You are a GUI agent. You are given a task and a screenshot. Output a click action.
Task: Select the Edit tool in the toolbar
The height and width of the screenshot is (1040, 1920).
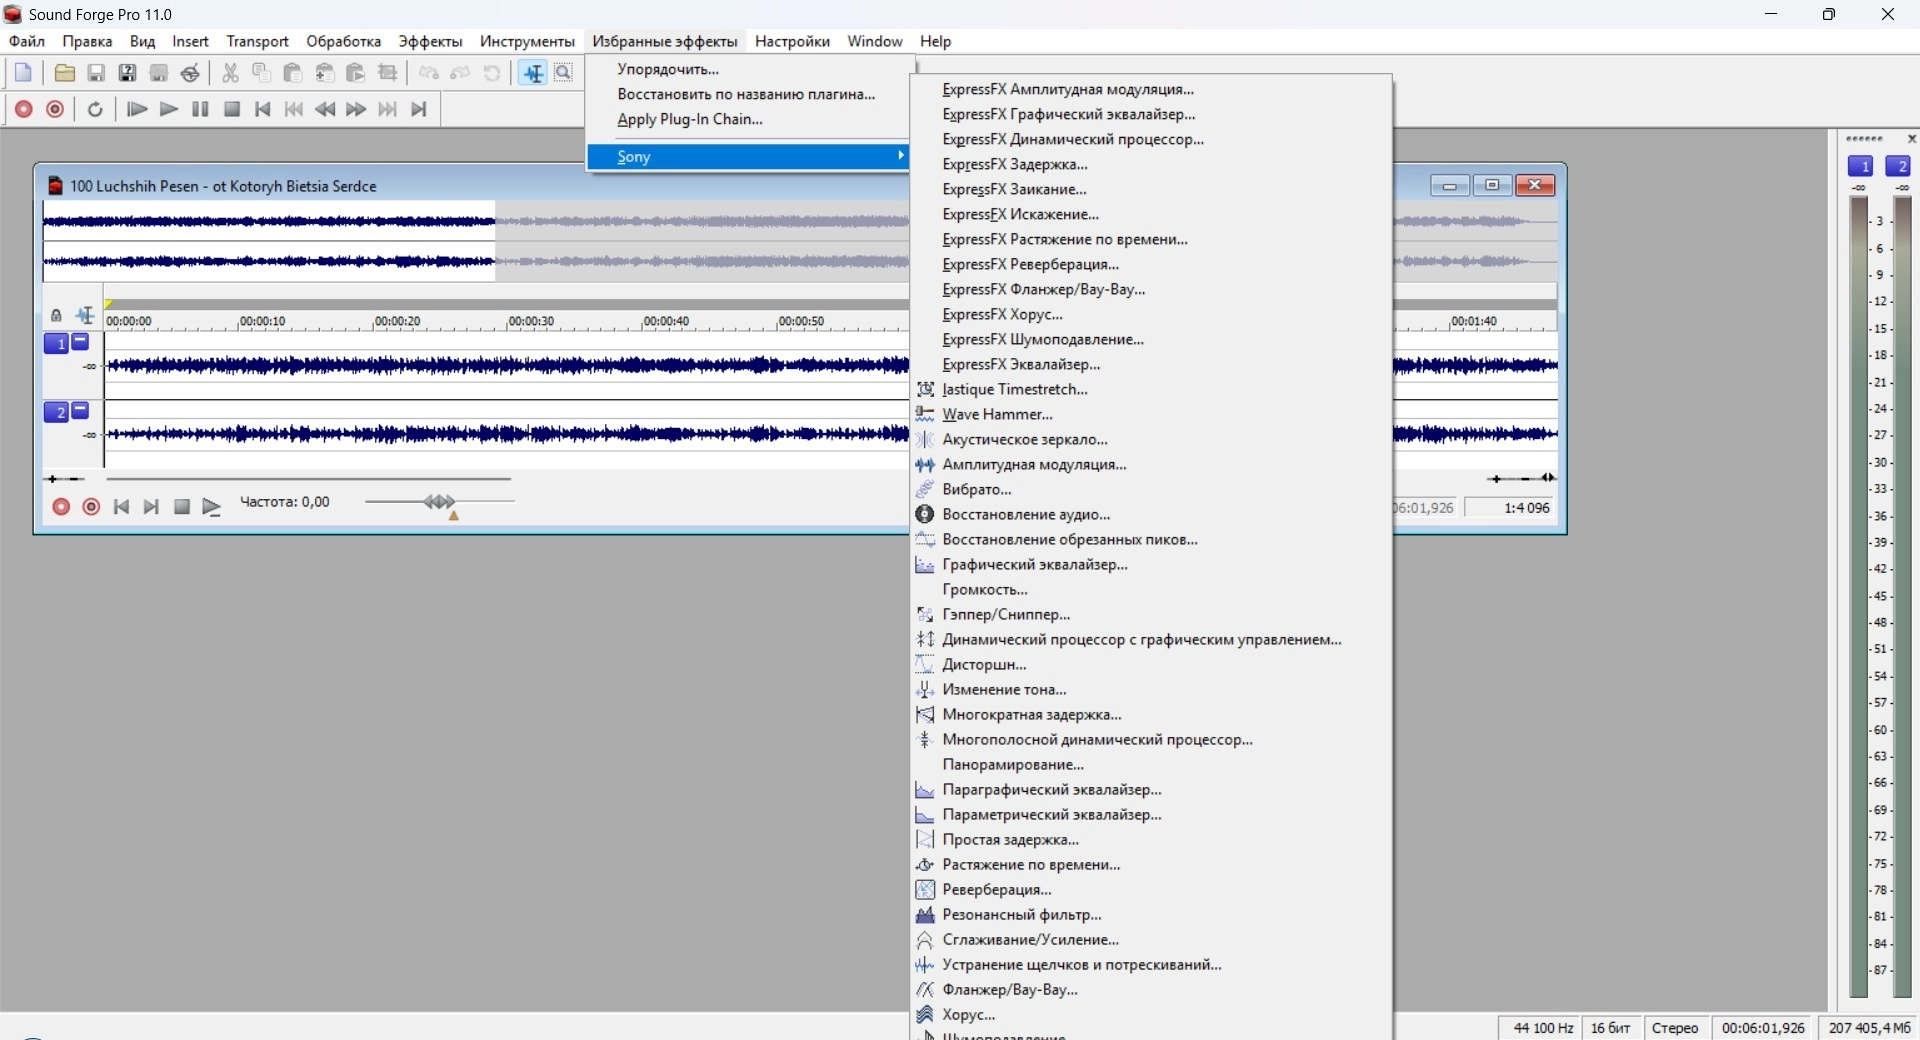tap(533, 73)
